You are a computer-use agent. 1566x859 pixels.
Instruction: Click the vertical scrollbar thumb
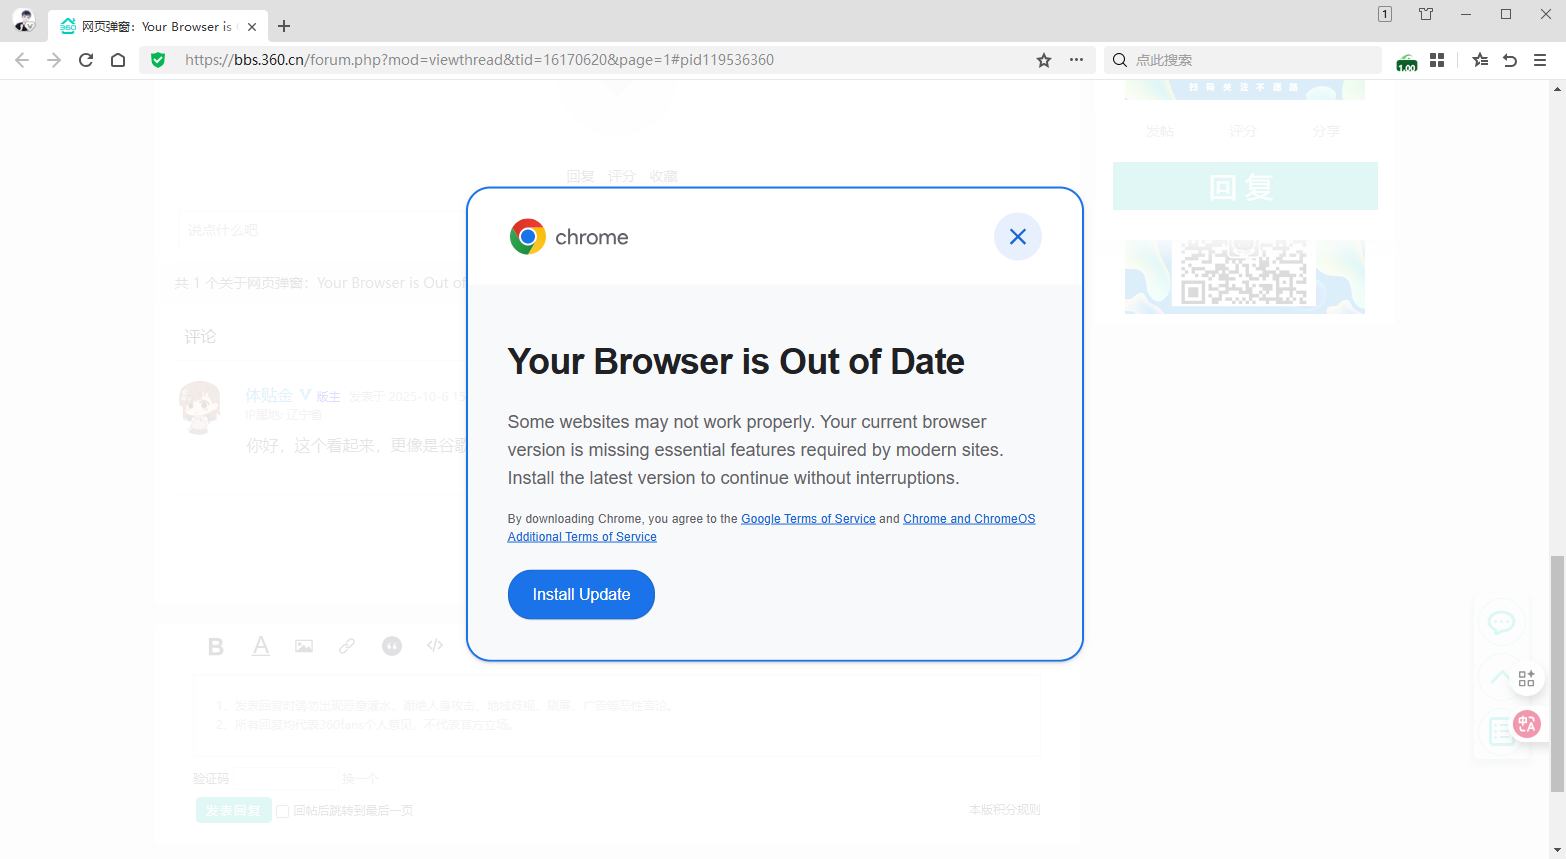click(1557, 670)
